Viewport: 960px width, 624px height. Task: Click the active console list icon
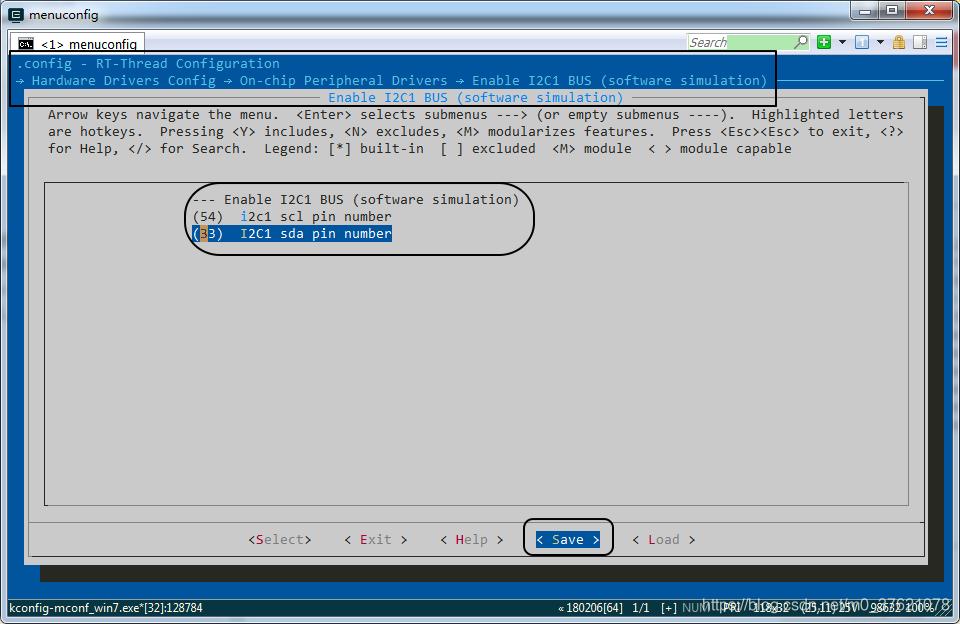coord(862,42)
